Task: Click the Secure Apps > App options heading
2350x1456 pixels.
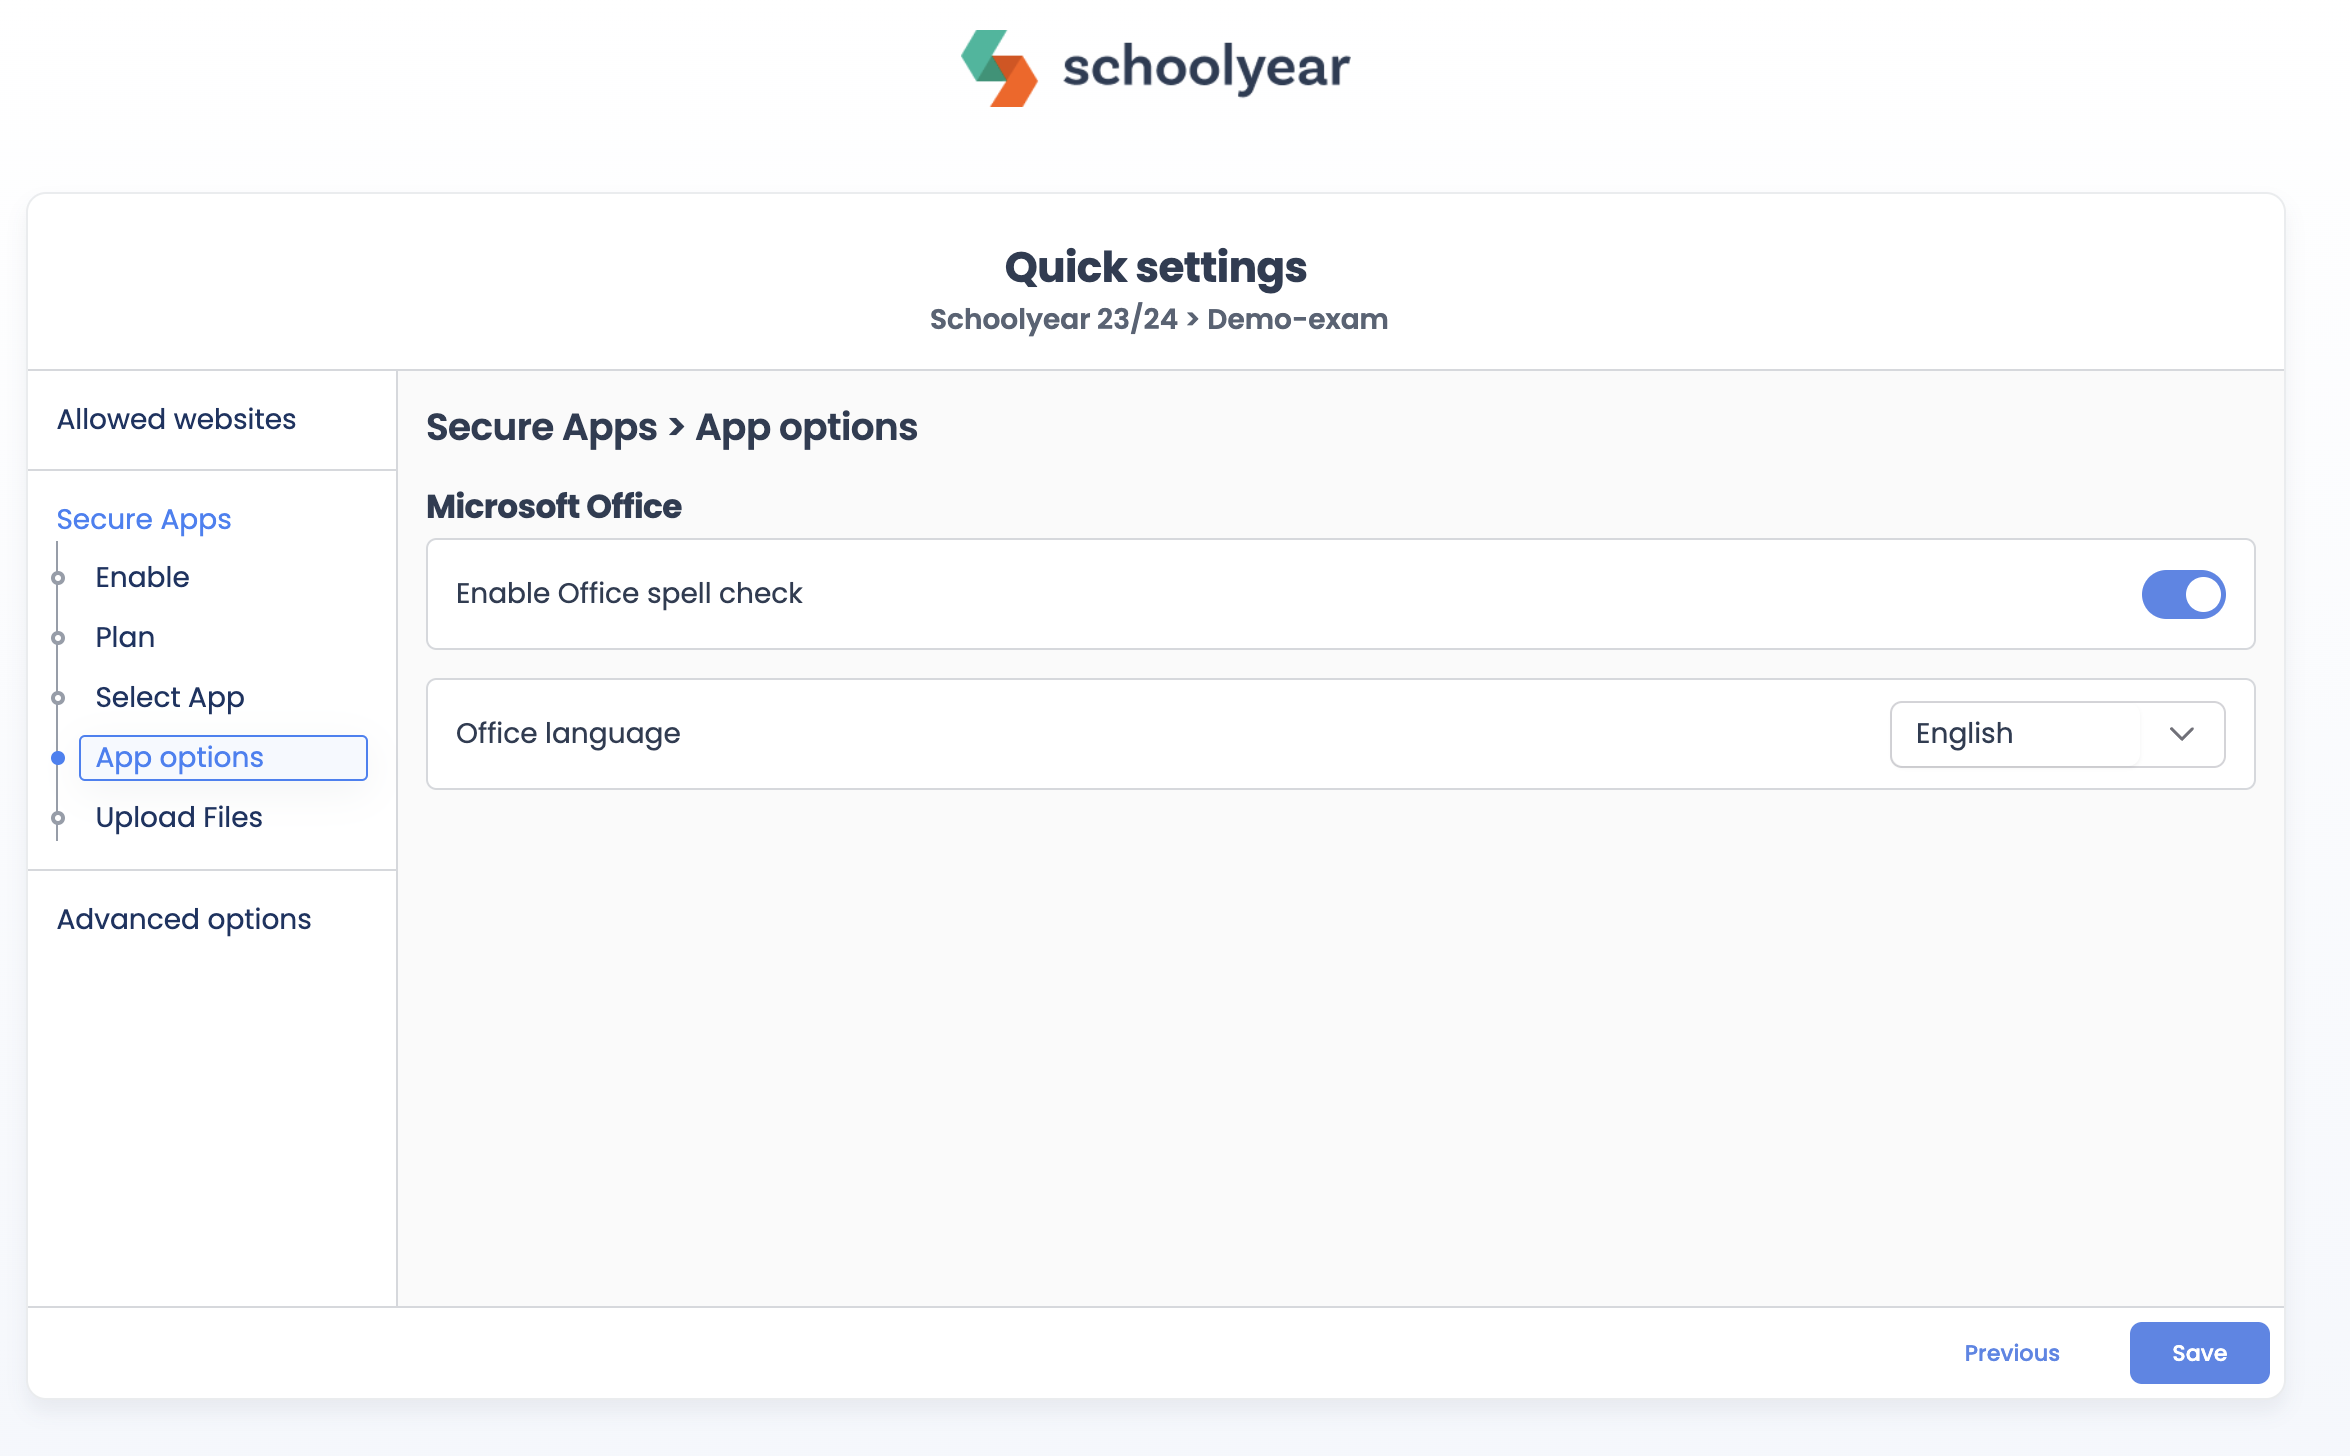Action: coord(672,427)
